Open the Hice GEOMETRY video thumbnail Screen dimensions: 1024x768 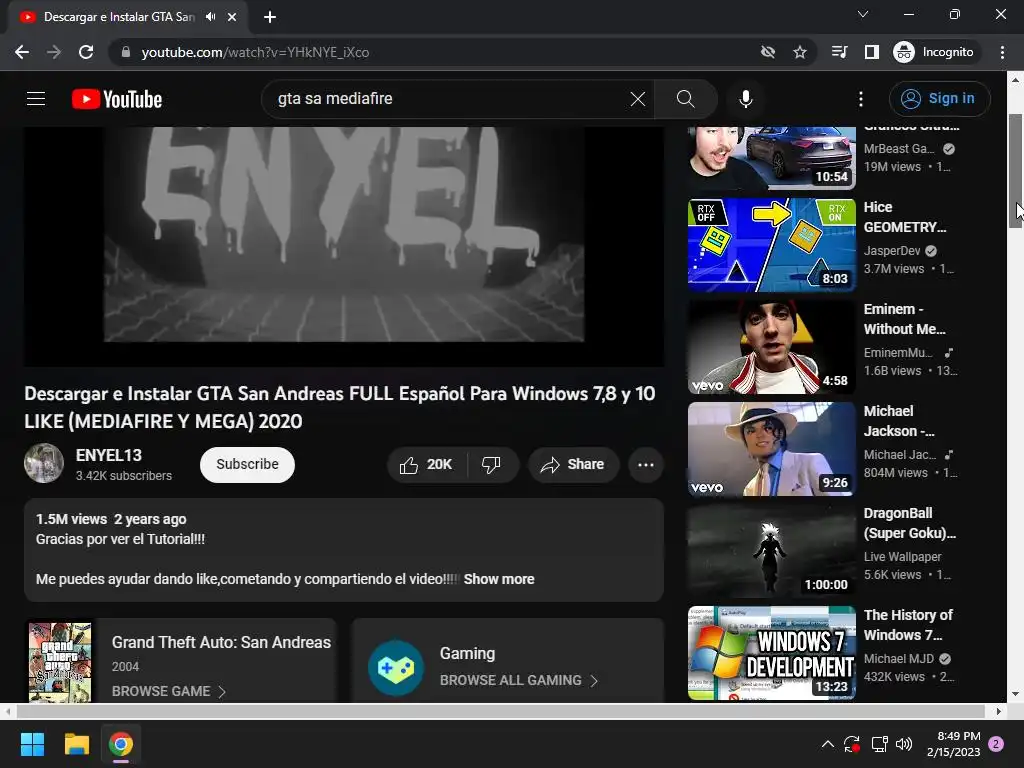[x=772, y=244]
